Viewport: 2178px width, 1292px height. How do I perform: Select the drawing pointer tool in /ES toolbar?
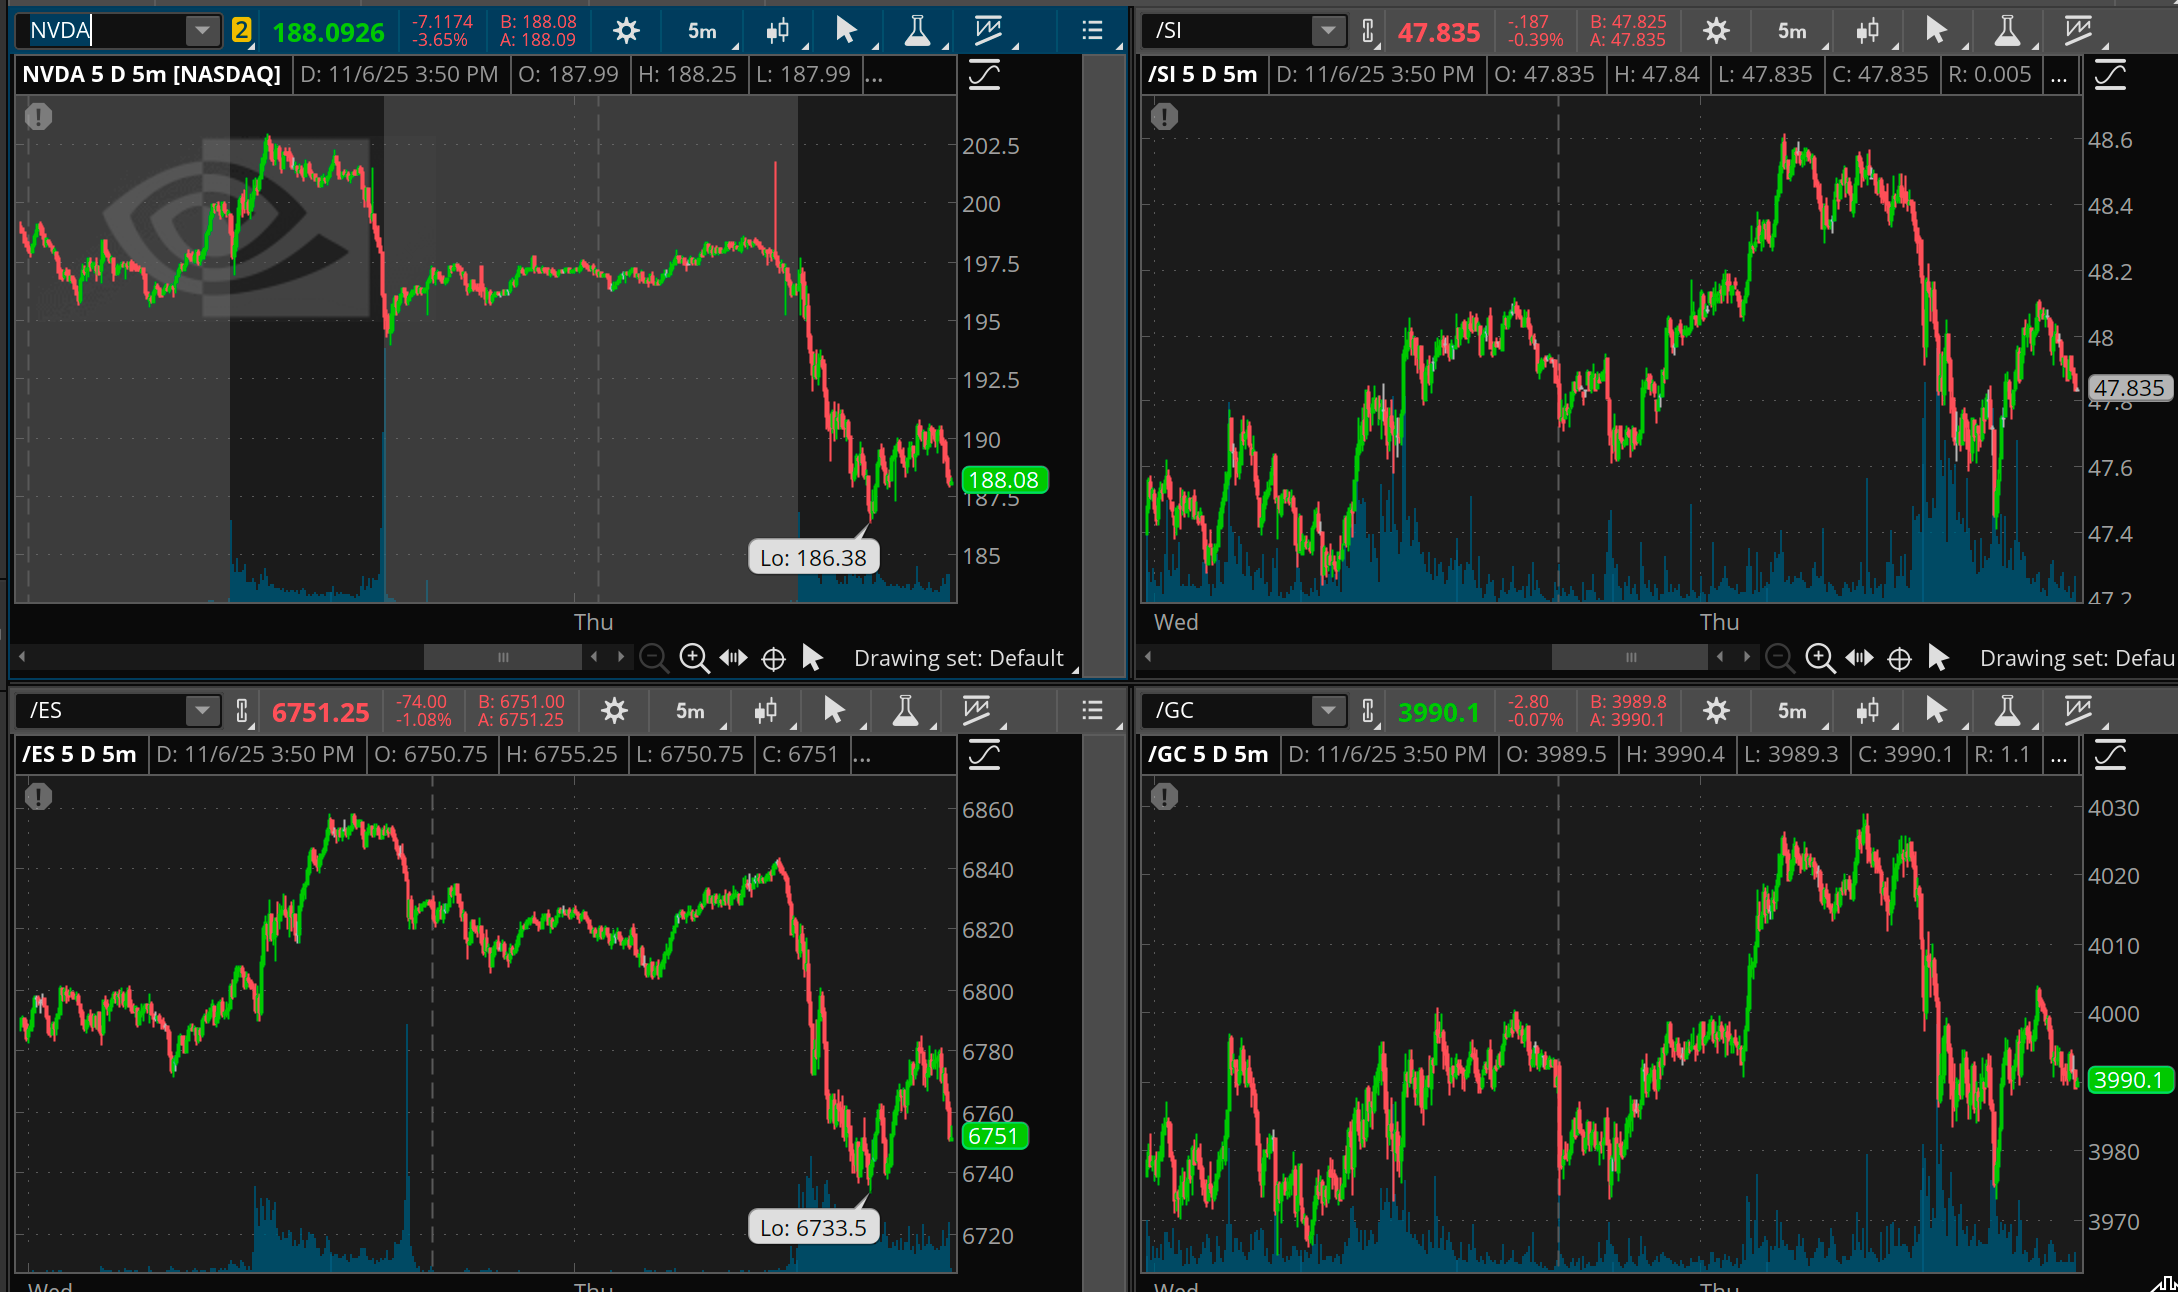click(x=833, y=711)
